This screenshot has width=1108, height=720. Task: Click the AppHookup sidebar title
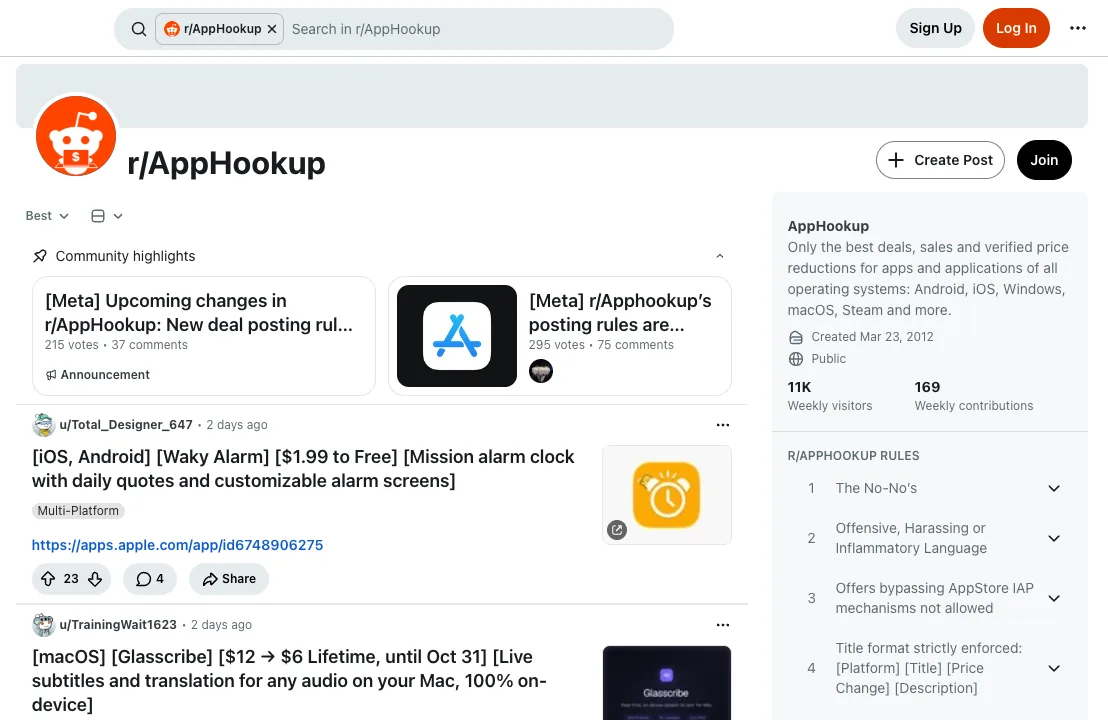pos(828,226)
